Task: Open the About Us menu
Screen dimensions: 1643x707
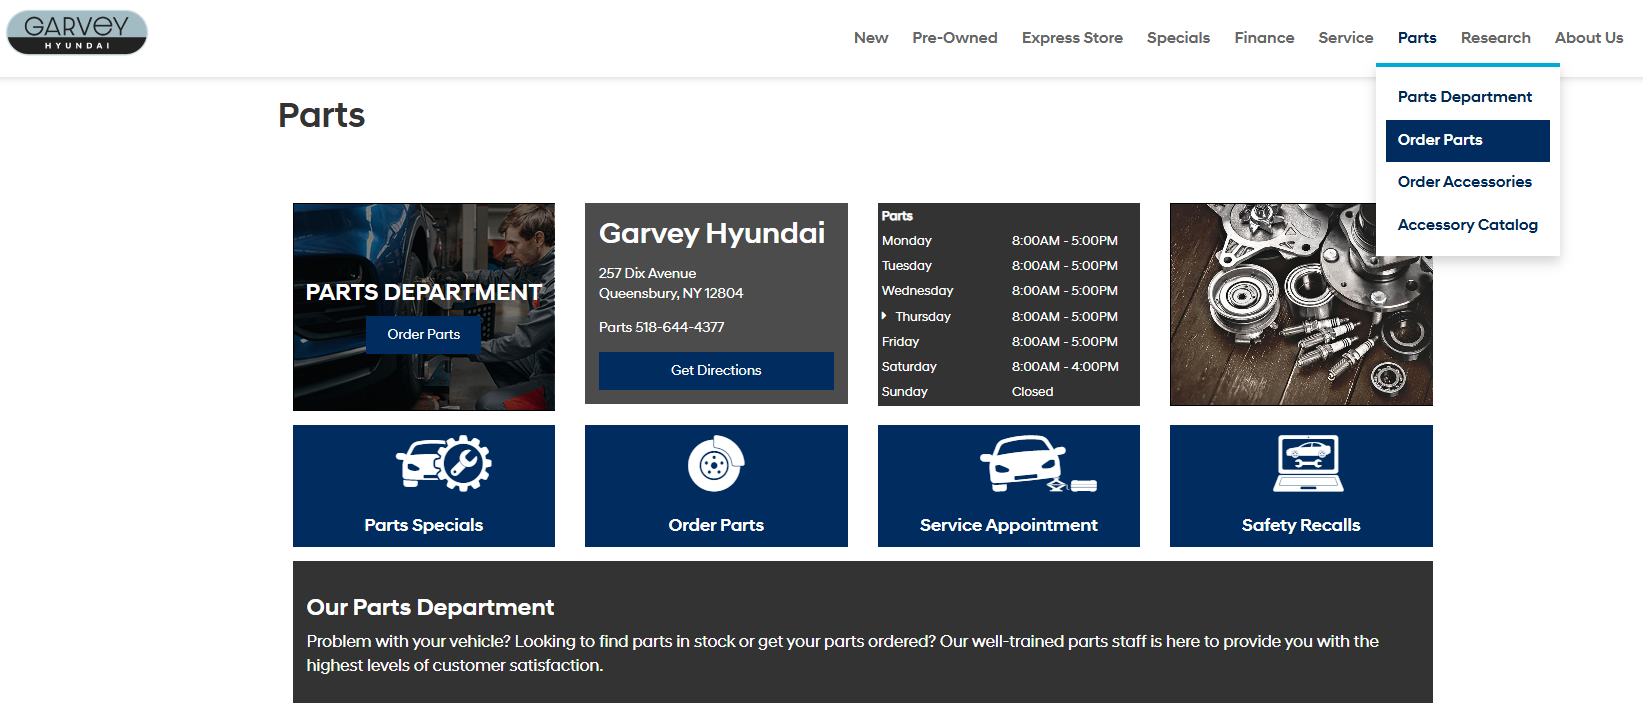Action: [1589, 38]
